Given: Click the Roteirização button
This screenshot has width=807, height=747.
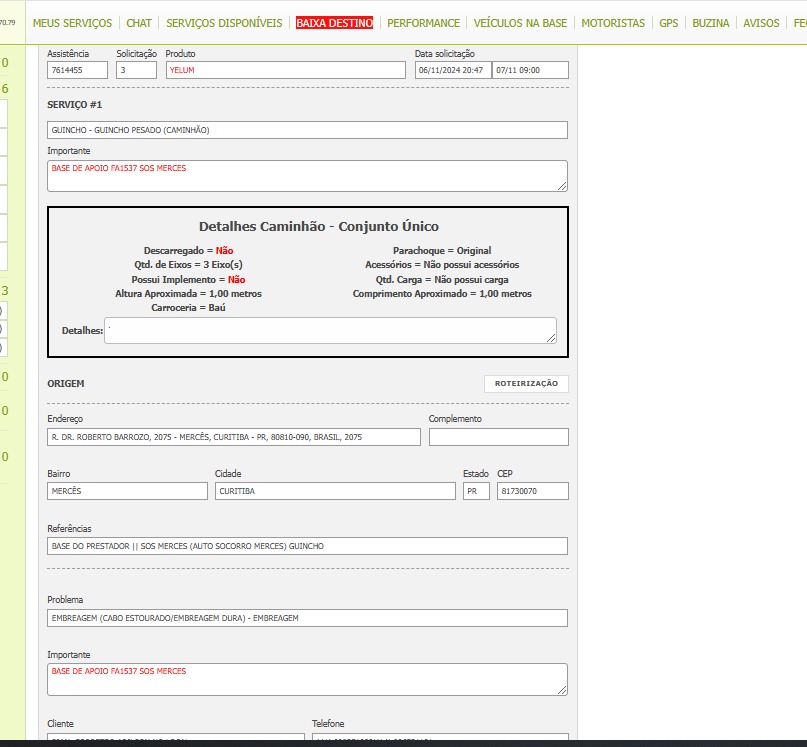Looking at the screenshot, I should tap(526, 384).
